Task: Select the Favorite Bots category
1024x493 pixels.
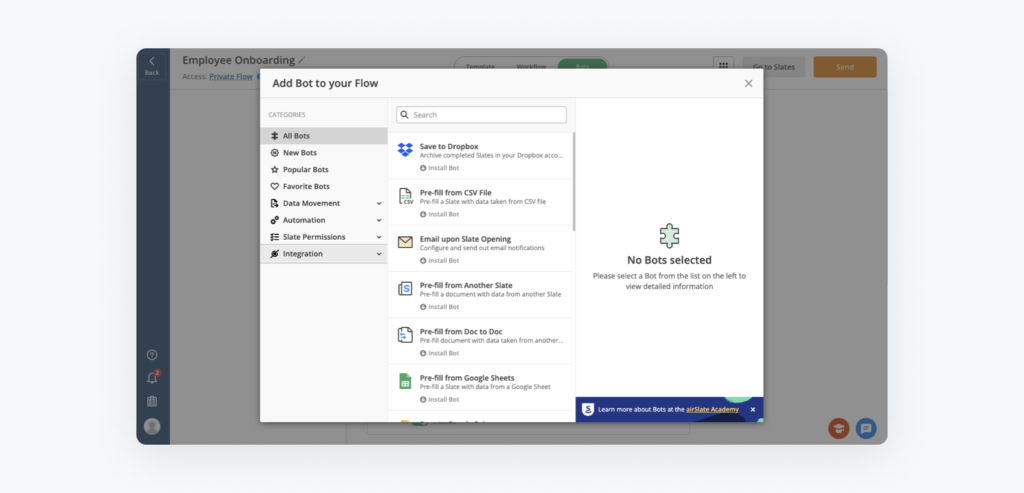Action: coord(305,186)
